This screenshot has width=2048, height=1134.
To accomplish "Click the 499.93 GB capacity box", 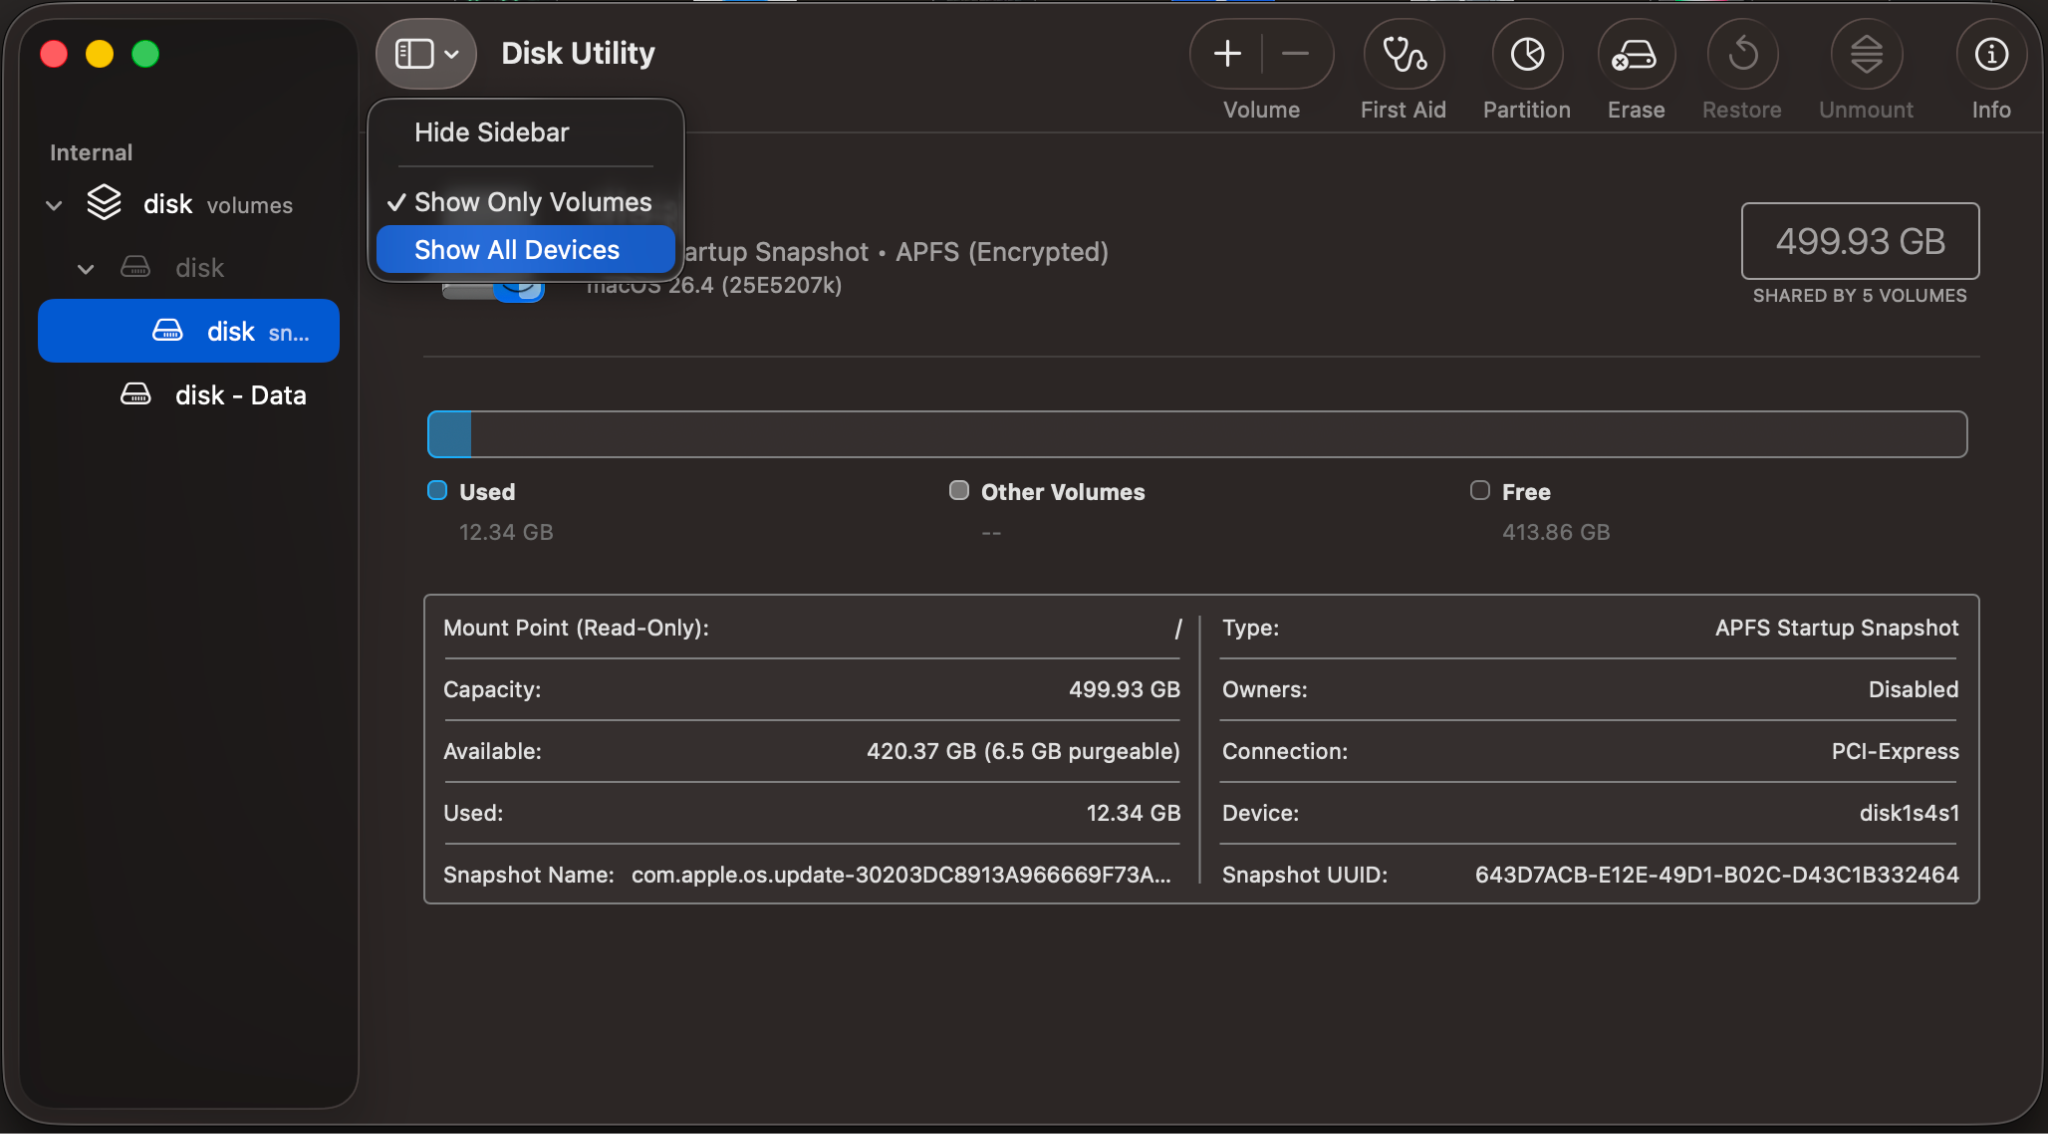I will [x=1859, y=241].
